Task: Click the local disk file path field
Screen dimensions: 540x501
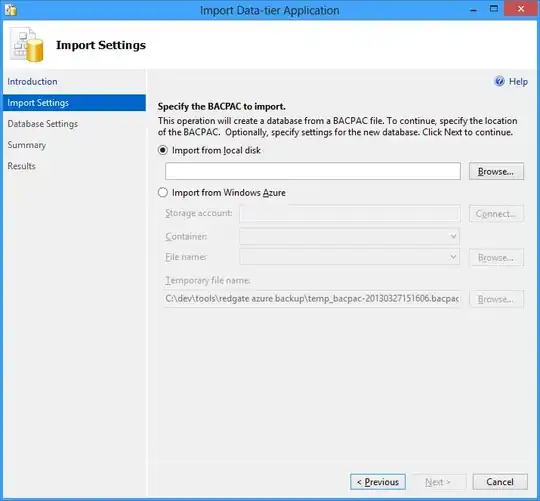Action: pos(313,171)
